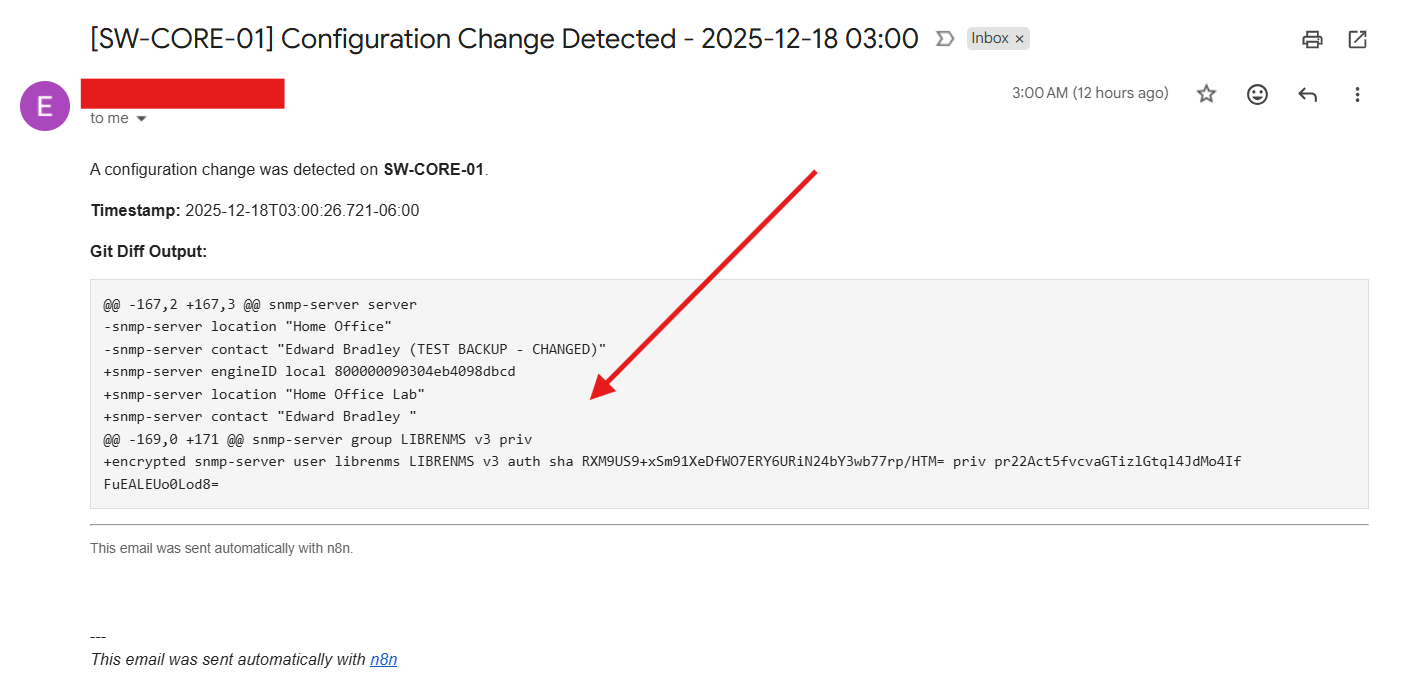Click the purple E sender avatar
Viewport: 1402px width, 680px height.
coord(45,106)
